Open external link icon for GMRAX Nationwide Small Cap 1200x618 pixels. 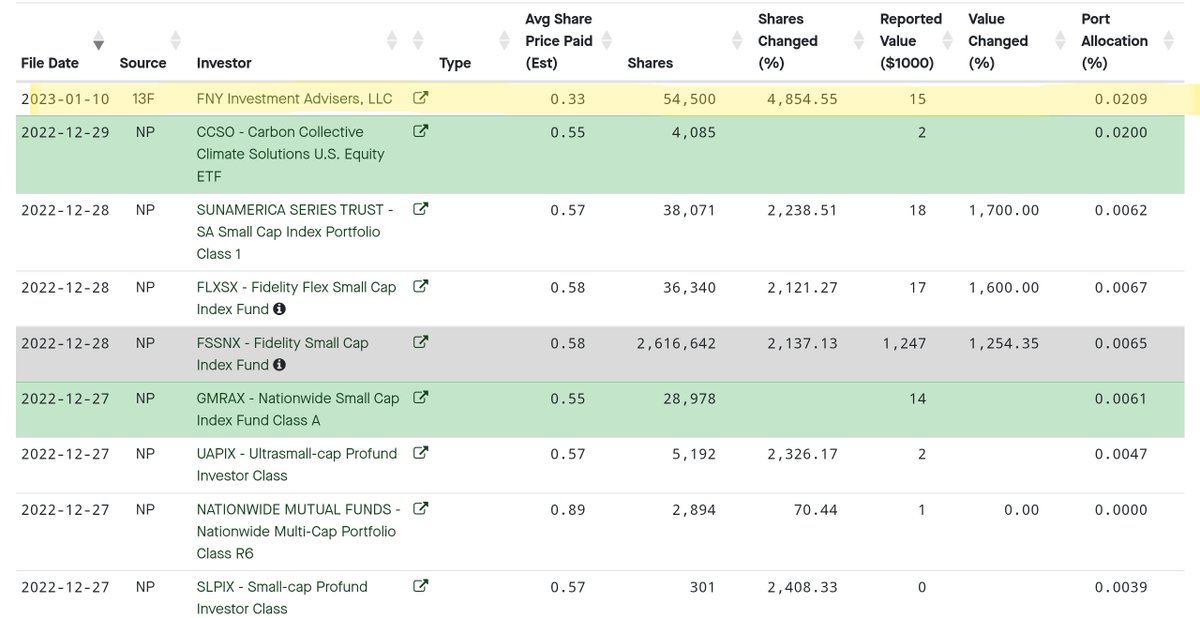click(421, 398)
